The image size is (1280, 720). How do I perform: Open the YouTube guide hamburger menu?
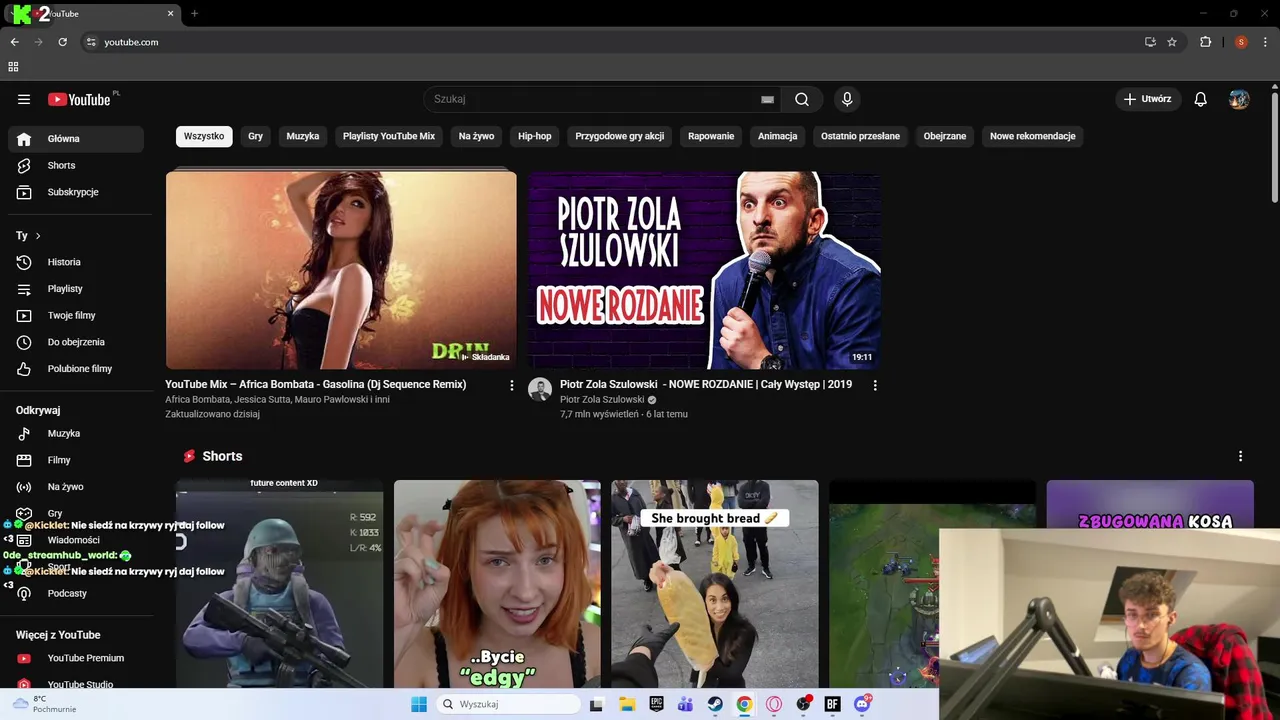[24, 99]
